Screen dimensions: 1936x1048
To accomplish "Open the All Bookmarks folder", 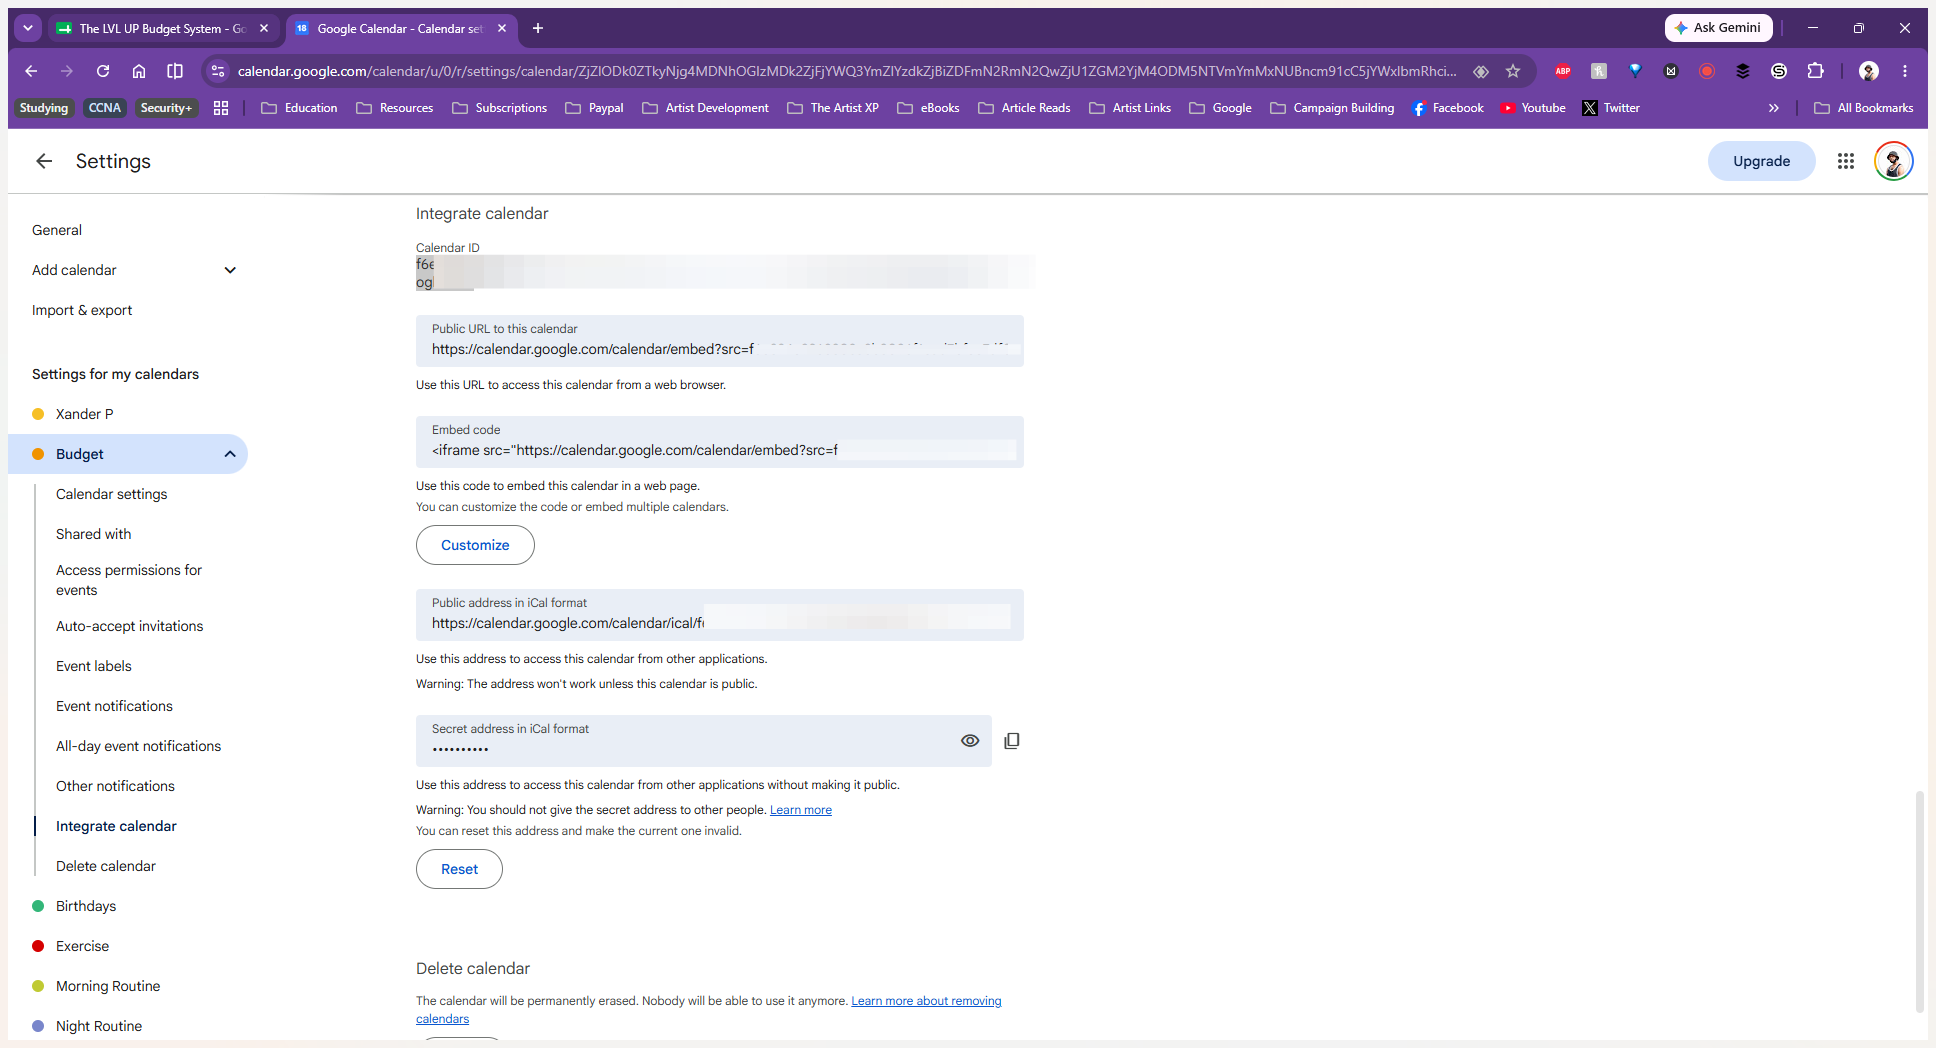I will pos(1863,108).
